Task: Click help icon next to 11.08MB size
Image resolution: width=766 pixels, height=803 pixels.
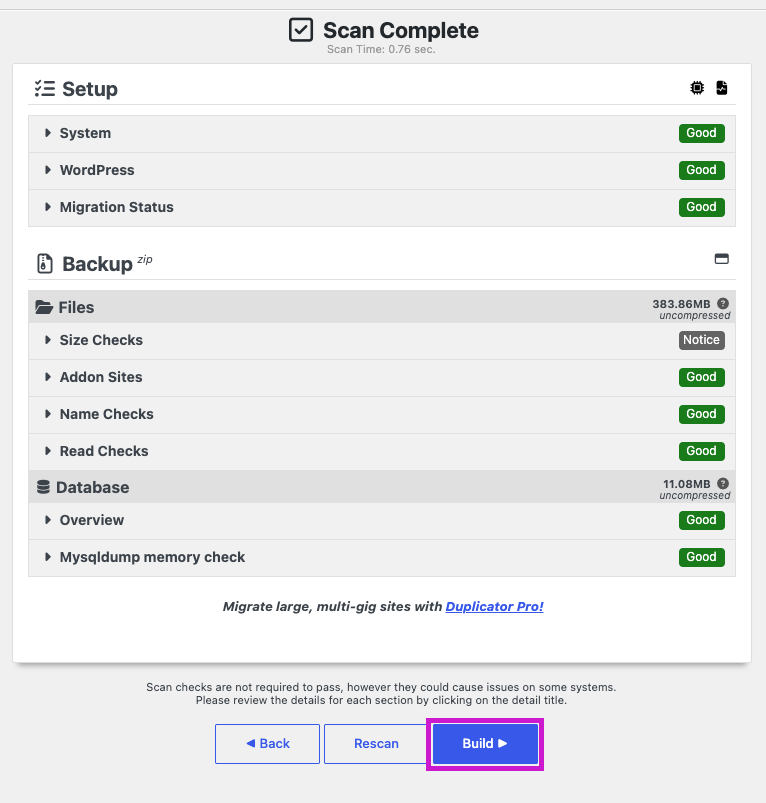Action: (x=722, y=483)
